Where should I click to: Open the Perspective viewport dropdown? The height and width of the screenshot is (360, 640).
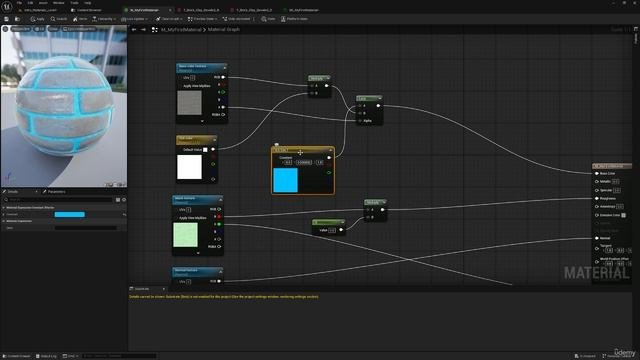[20, 29]
